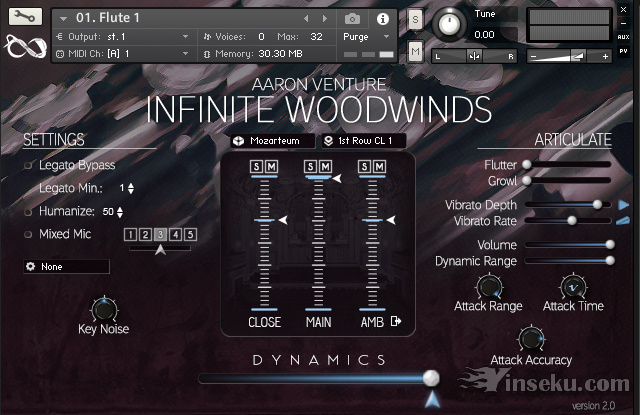This screenshot has height=415, width=640.
Task: Enable the Legato Bypass option
Action: pyautogui.click(x=28, y=165)
